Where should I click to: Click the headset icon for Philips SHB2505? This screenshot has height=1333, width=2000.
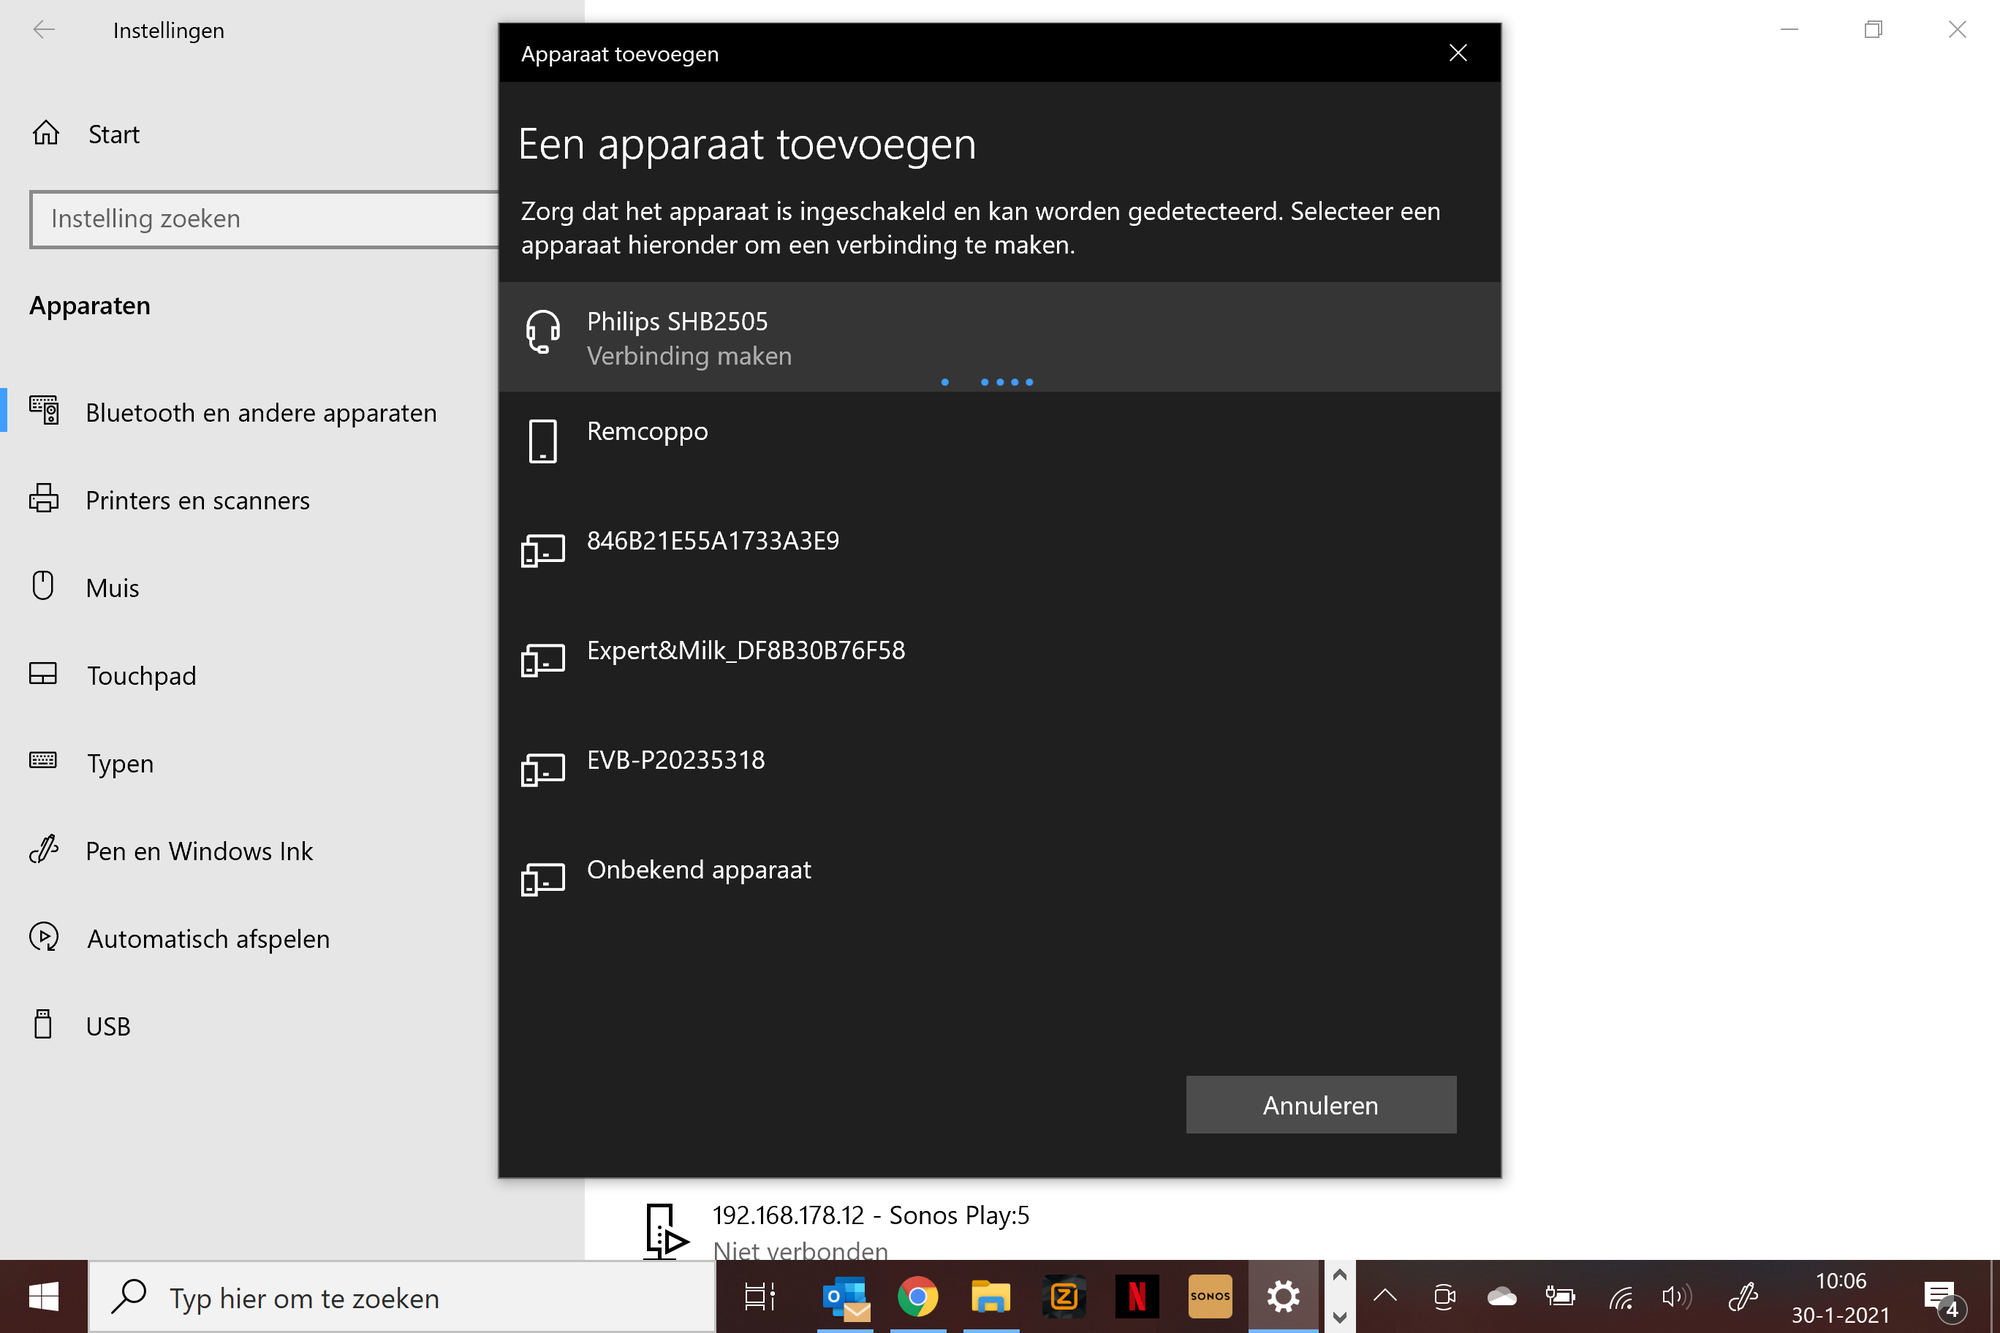point(543,331)
